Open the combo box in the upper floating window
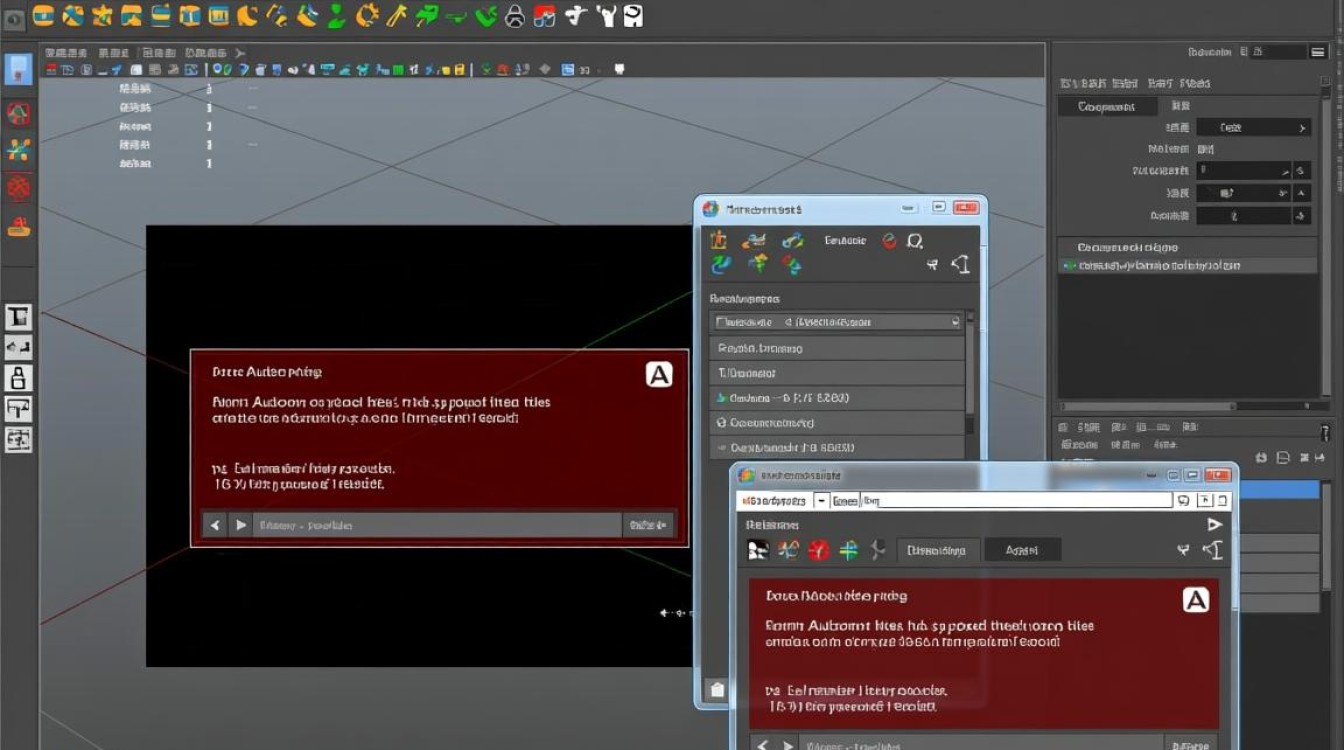1344x750 pixels. pos(836,322)
